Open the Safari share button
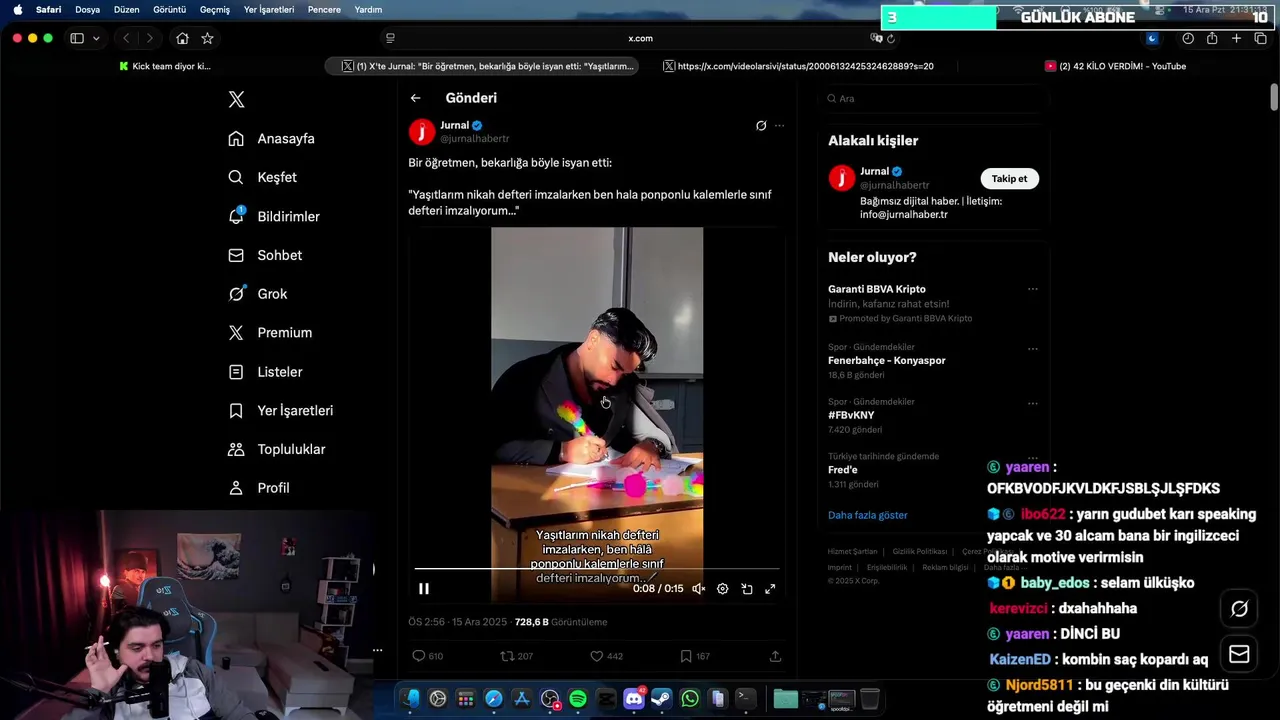 click(x=1212, y=38)
